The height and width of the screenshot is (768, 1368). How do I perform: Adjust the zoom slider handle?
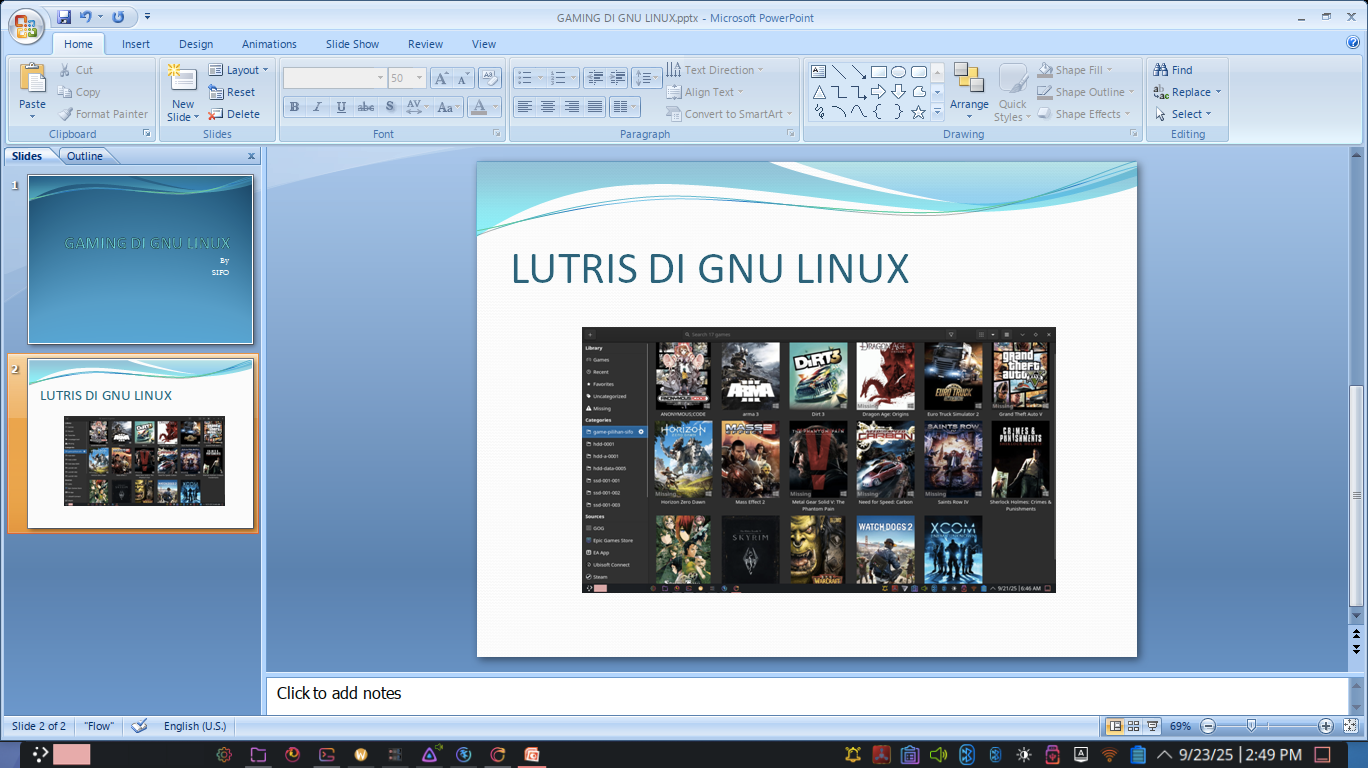(x=1251, y=726)
